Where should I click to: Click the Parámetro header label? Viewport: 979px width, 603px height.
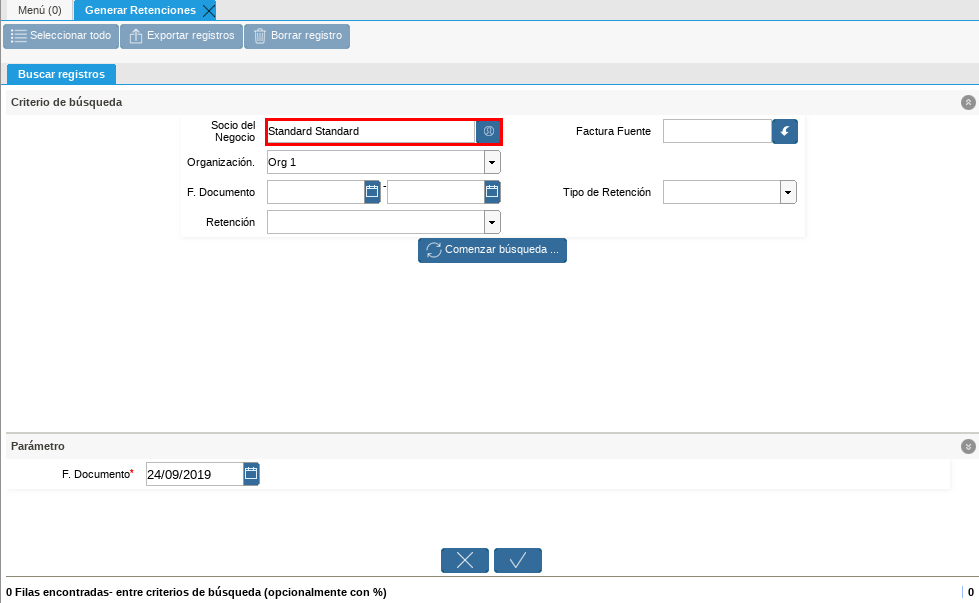click(37, 446)
